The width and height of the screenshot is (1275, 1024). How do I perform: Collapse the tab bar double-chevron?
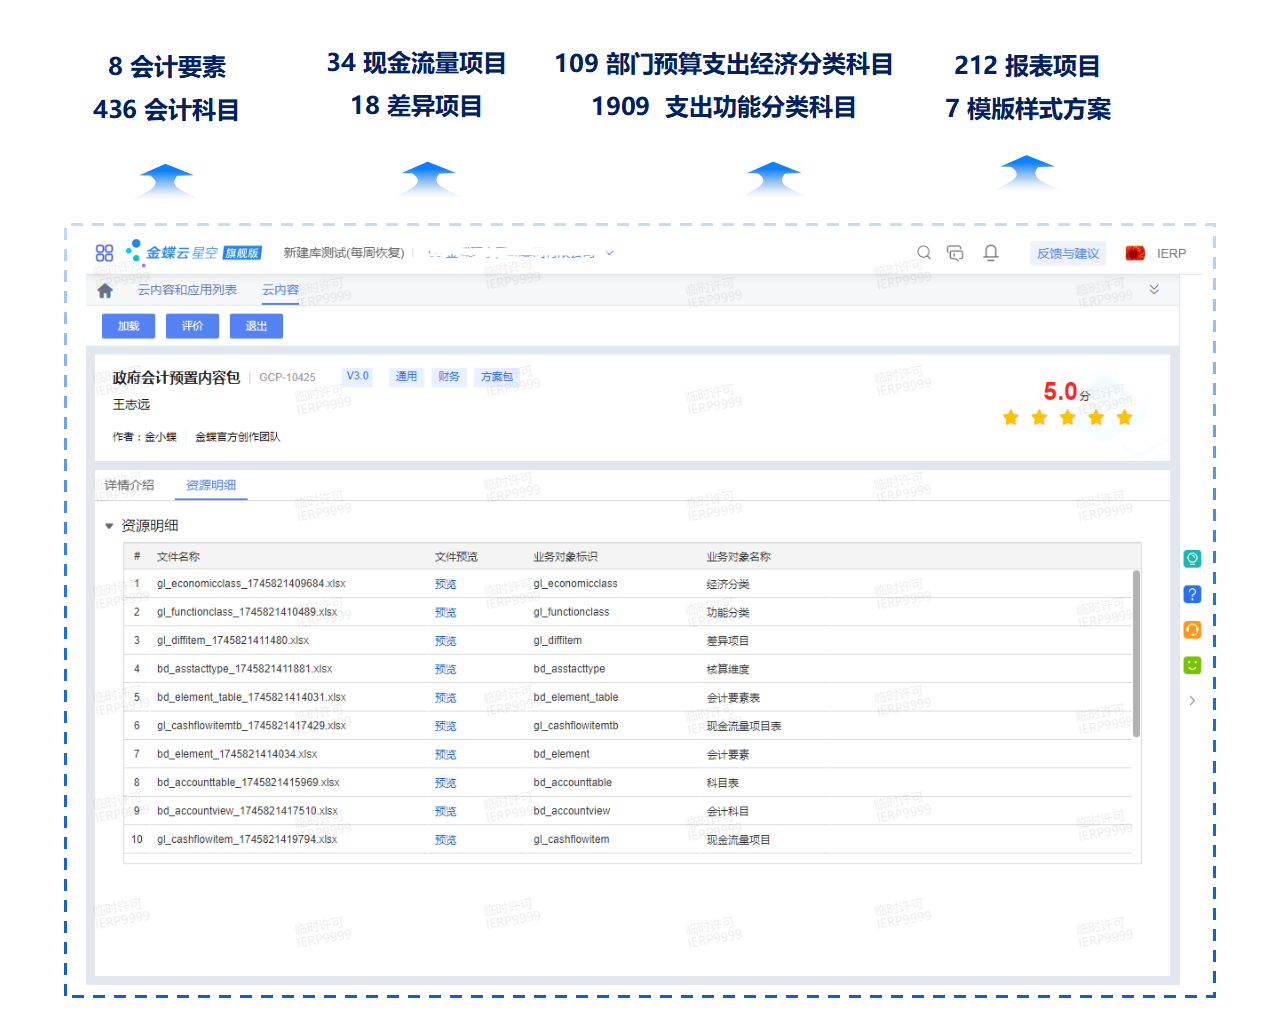1154,290
